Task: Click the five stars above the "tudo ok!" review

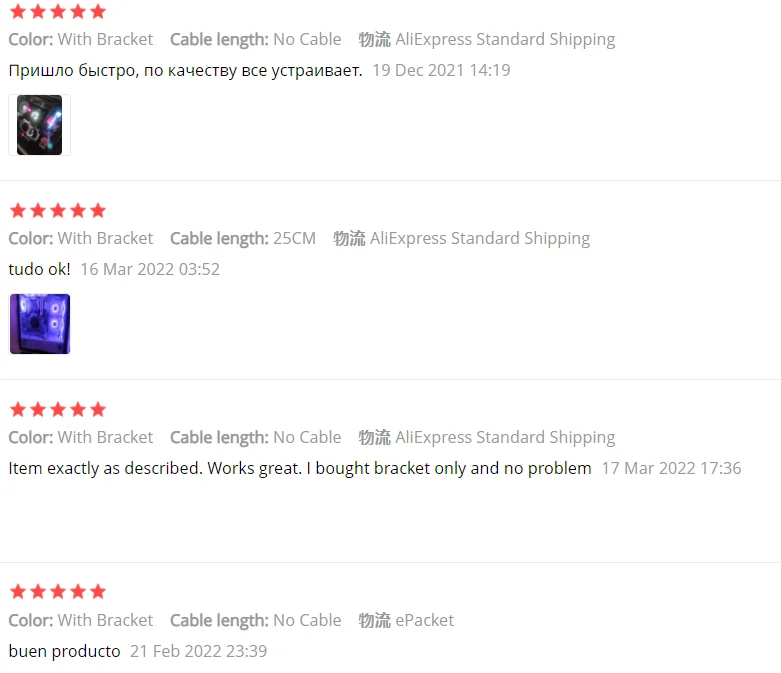Action: [57, 211]
